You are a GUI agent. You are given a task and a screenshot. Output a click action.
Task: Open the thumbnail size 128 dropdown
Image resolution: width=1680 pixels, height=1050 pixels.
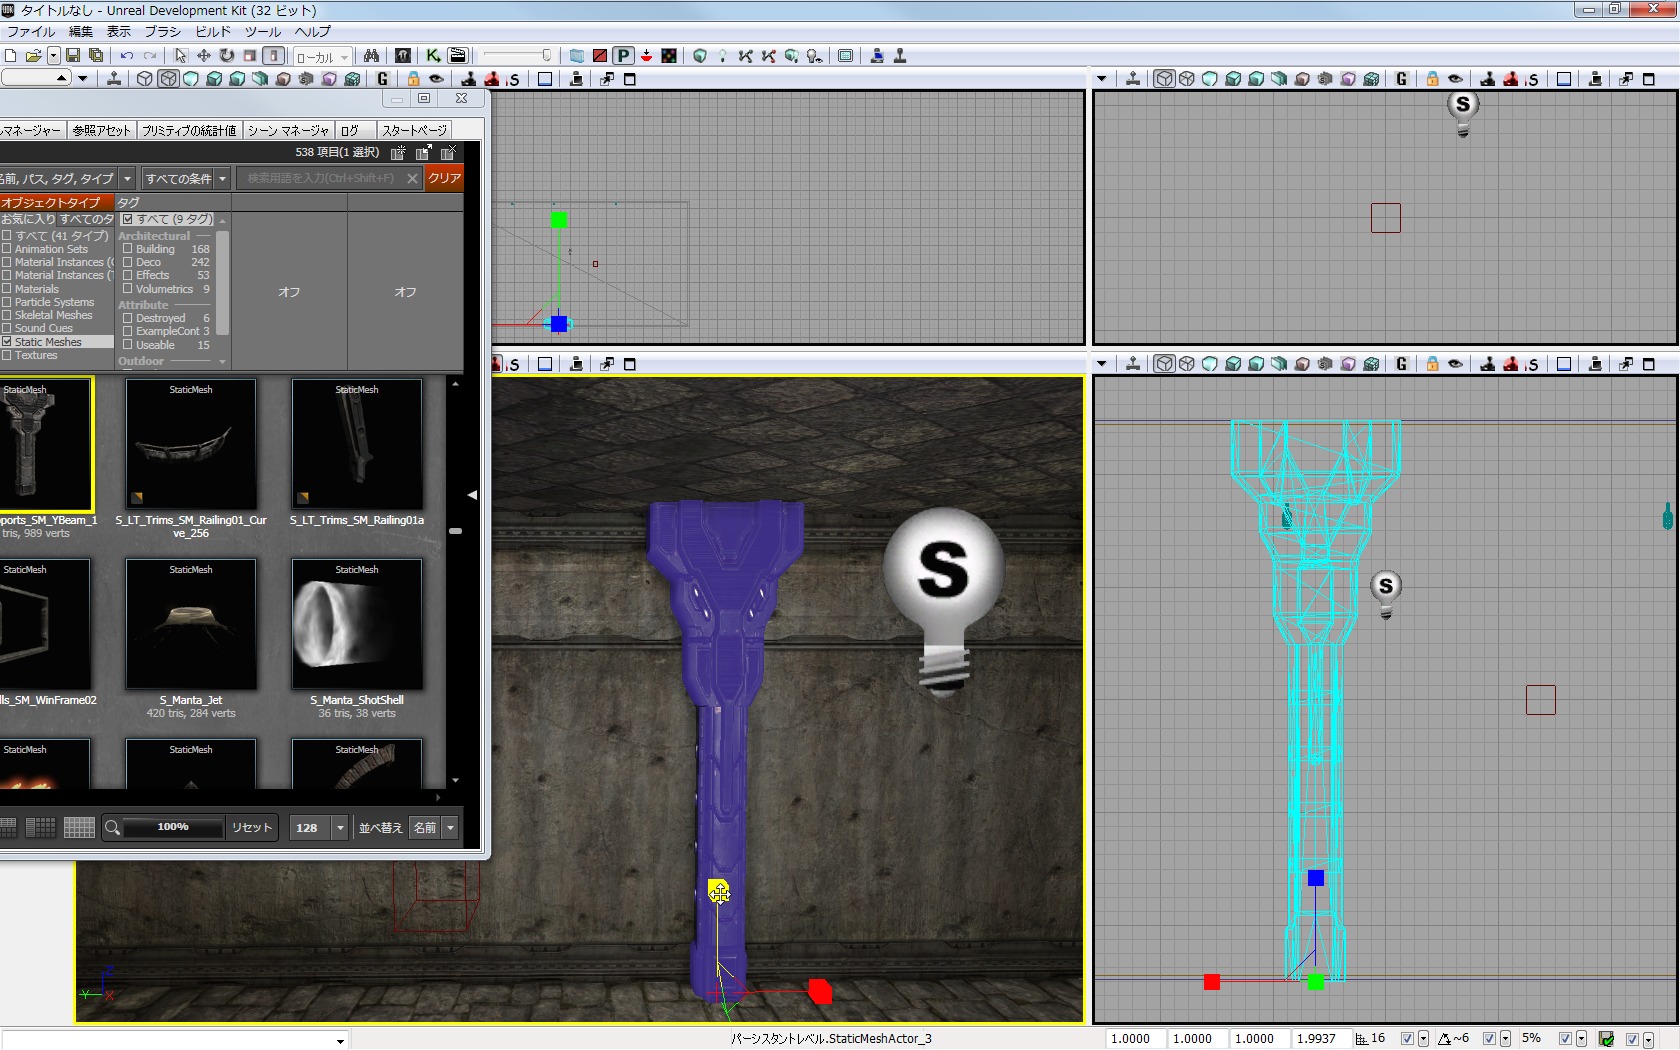point(340,828)
